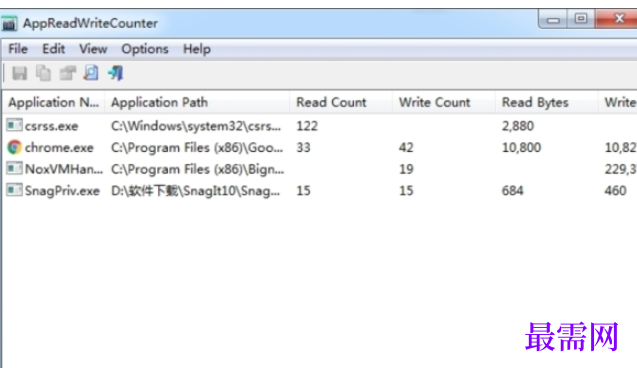Select the chrome.exe row name

point(59,147)
